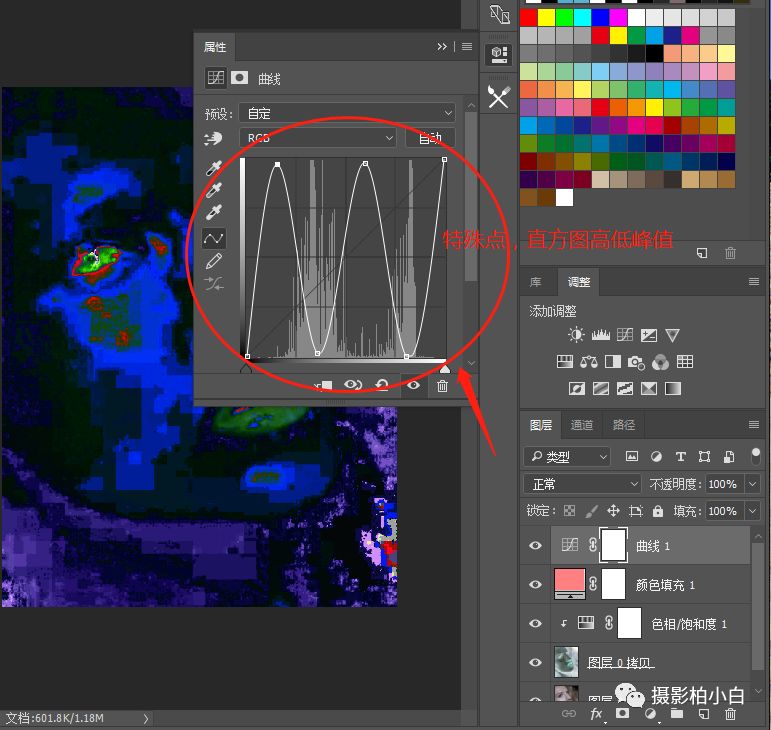Click the black point eyedropper

[213, 169]
